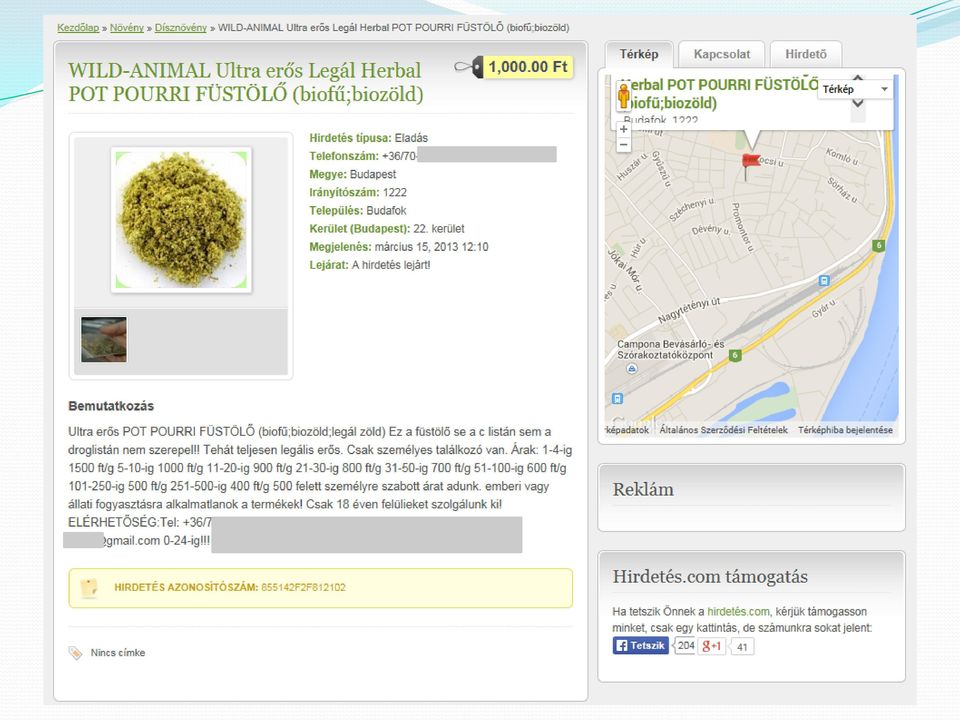Viewport: 960px width, 720px height.
Task: Switch to the Kapcsolat tab
Action: point(722,54)
